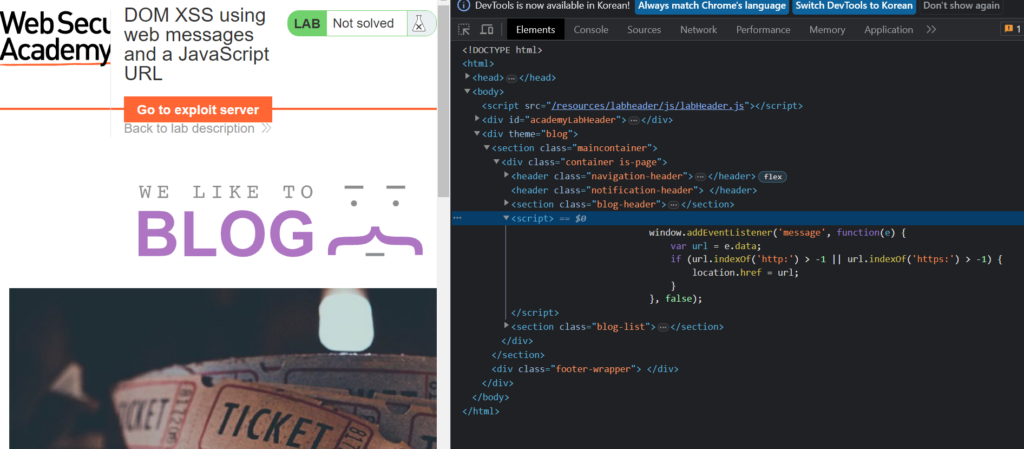Open the Network tab

698,29
